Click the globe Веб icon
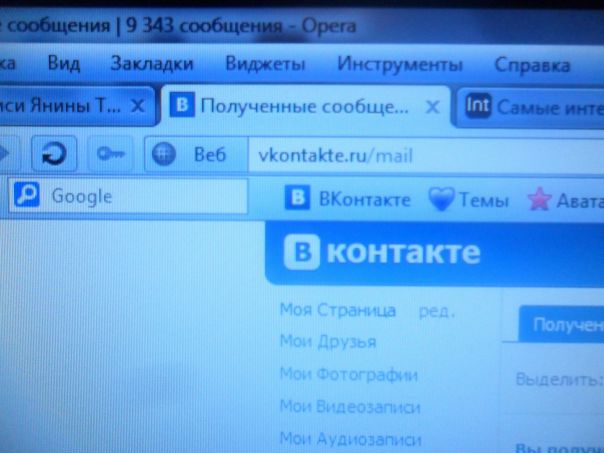604x453 pixels. [164, 154]
